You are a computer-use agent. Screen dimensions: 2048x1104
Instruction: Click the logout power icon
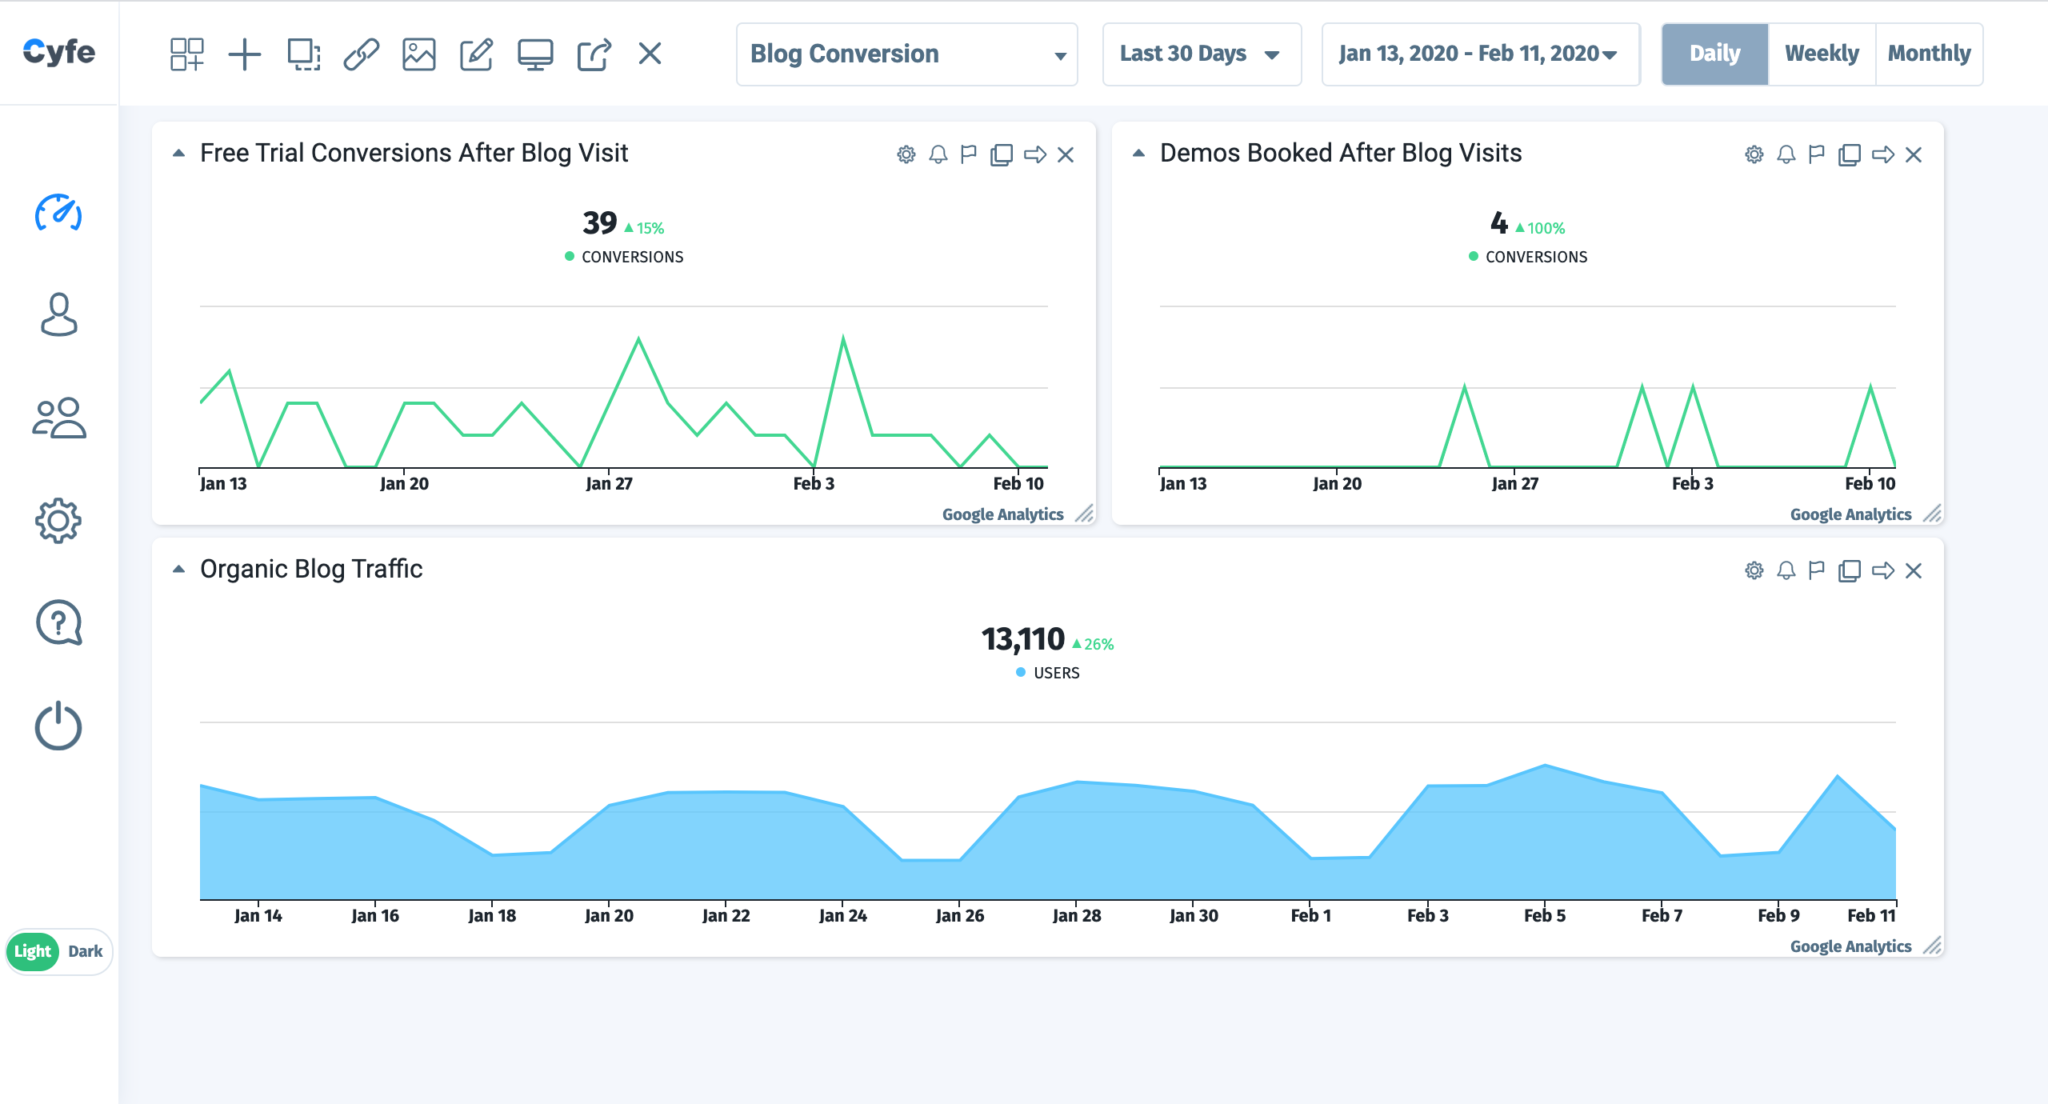pyautogui.click(x=59, y=727)
